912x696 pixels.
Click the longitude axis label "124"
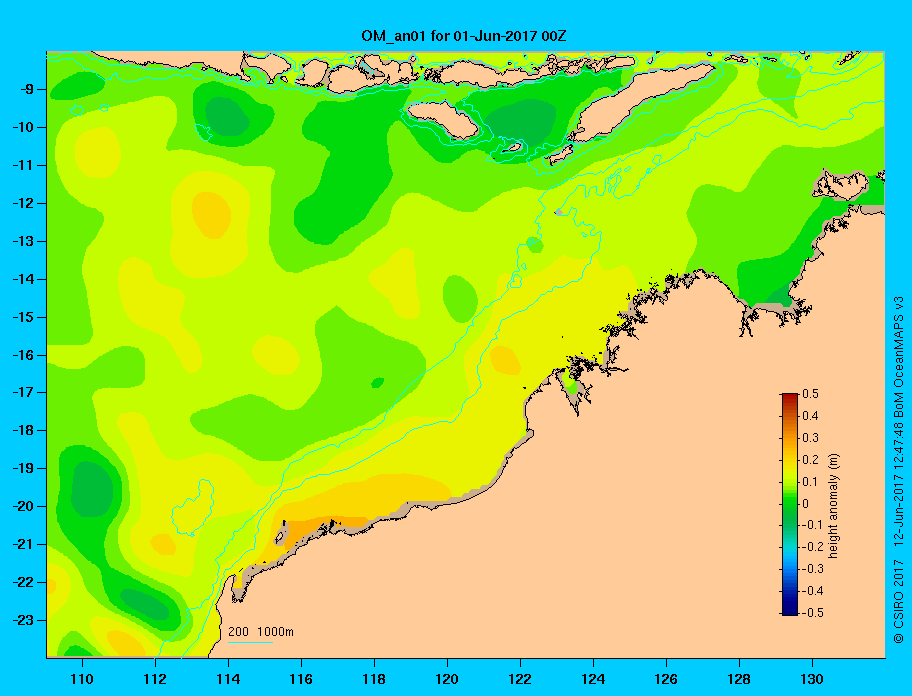coord(593,679)
